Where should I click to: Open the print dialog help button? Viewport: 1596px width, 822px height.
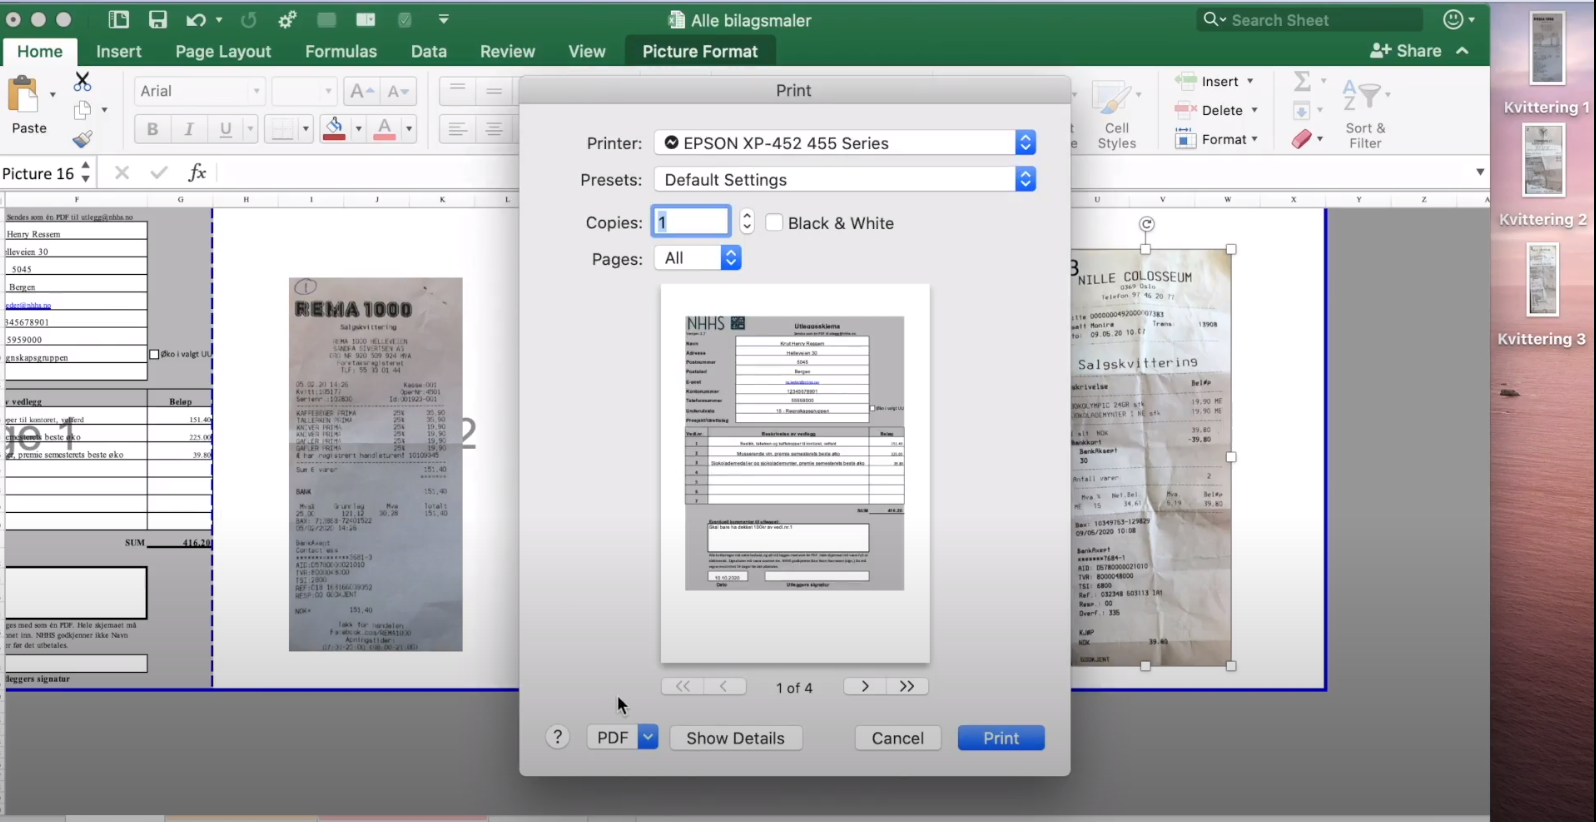click(x=557, y=738)
